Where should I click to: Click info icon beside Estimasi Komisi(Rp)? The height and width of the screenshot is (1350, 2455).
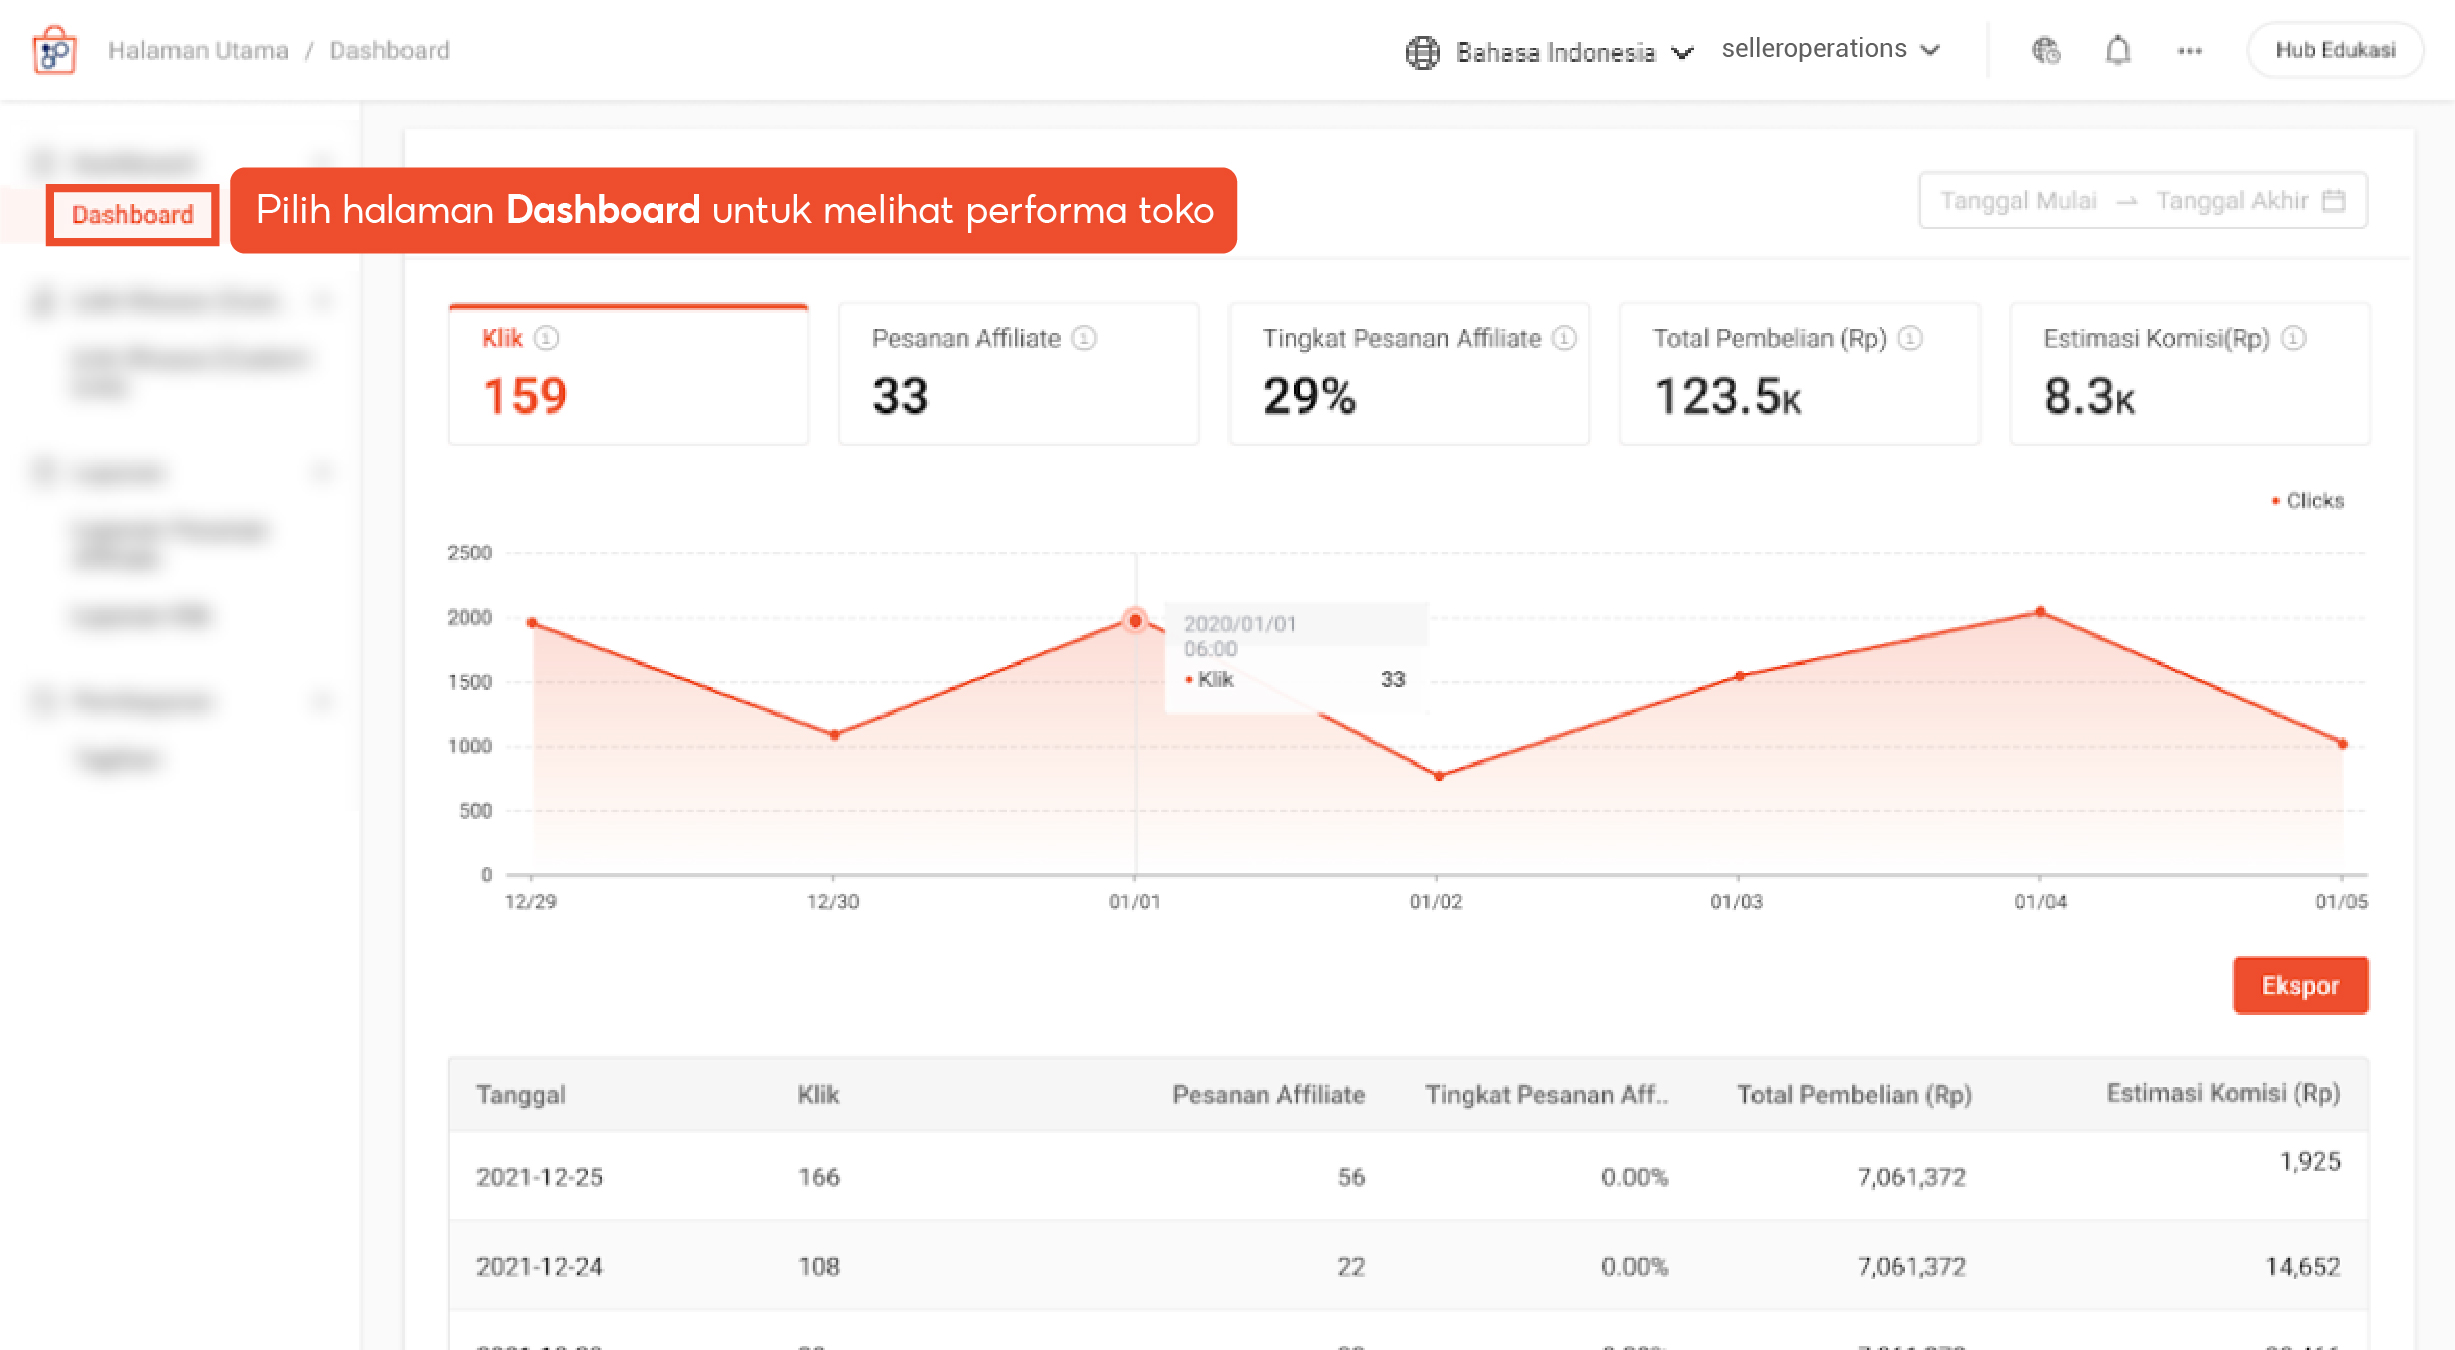click(2293, 338)
